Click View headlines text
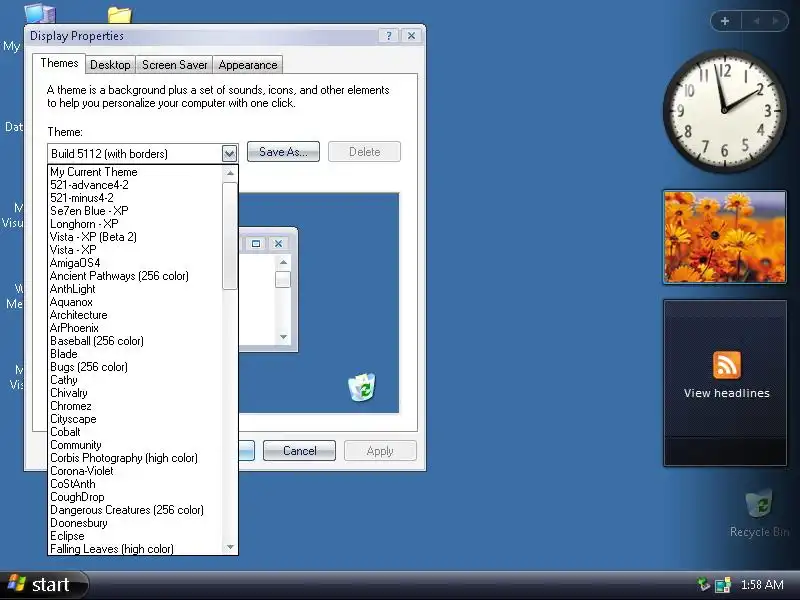Screen dimensions: 800x600 pos(727,393)
